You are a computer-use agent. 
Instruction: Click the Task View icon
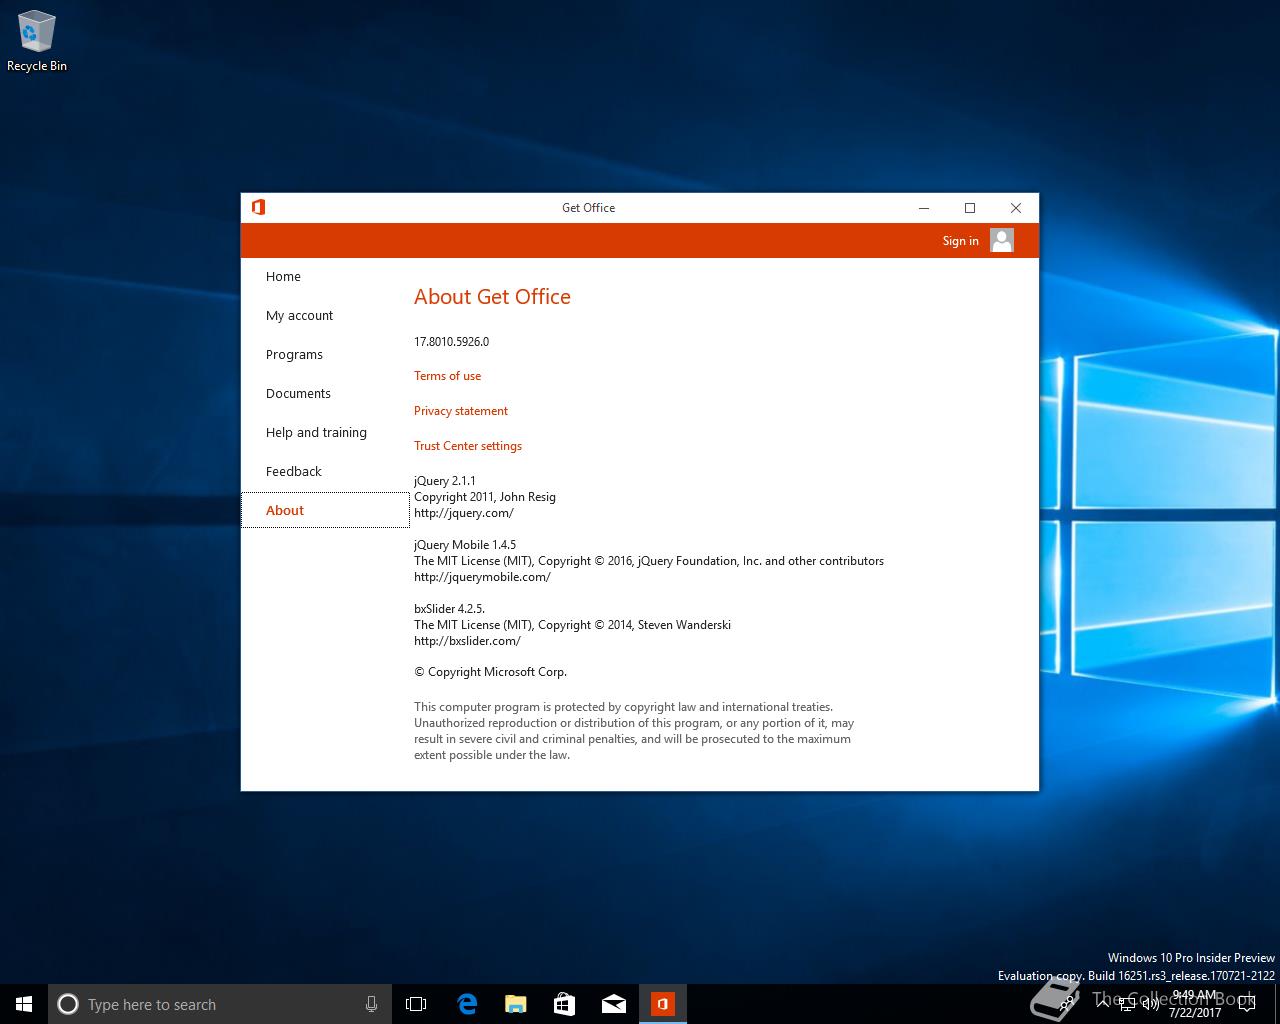pos(416,1004)
